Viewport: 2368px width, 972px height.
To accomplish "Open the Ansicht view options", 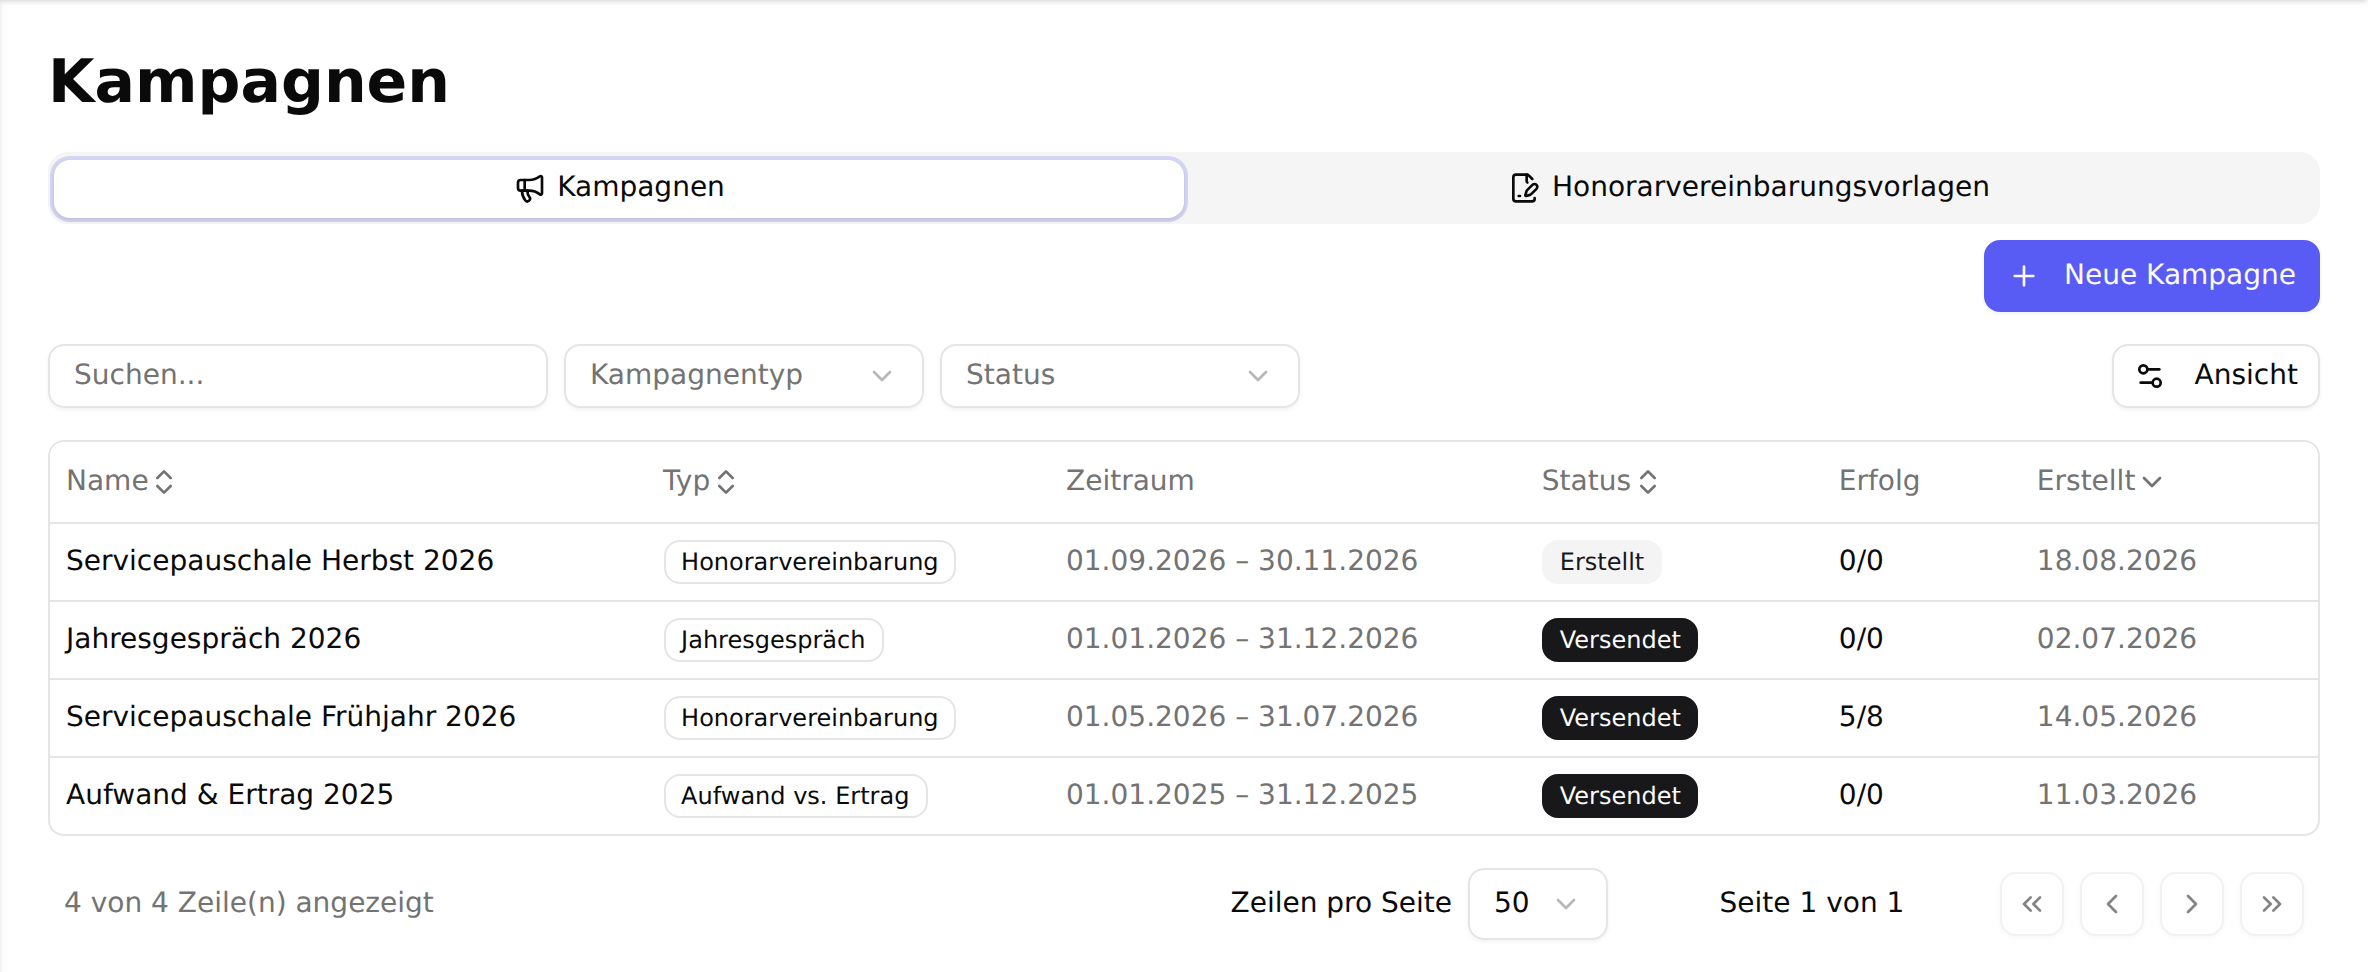I will 2215,376.
